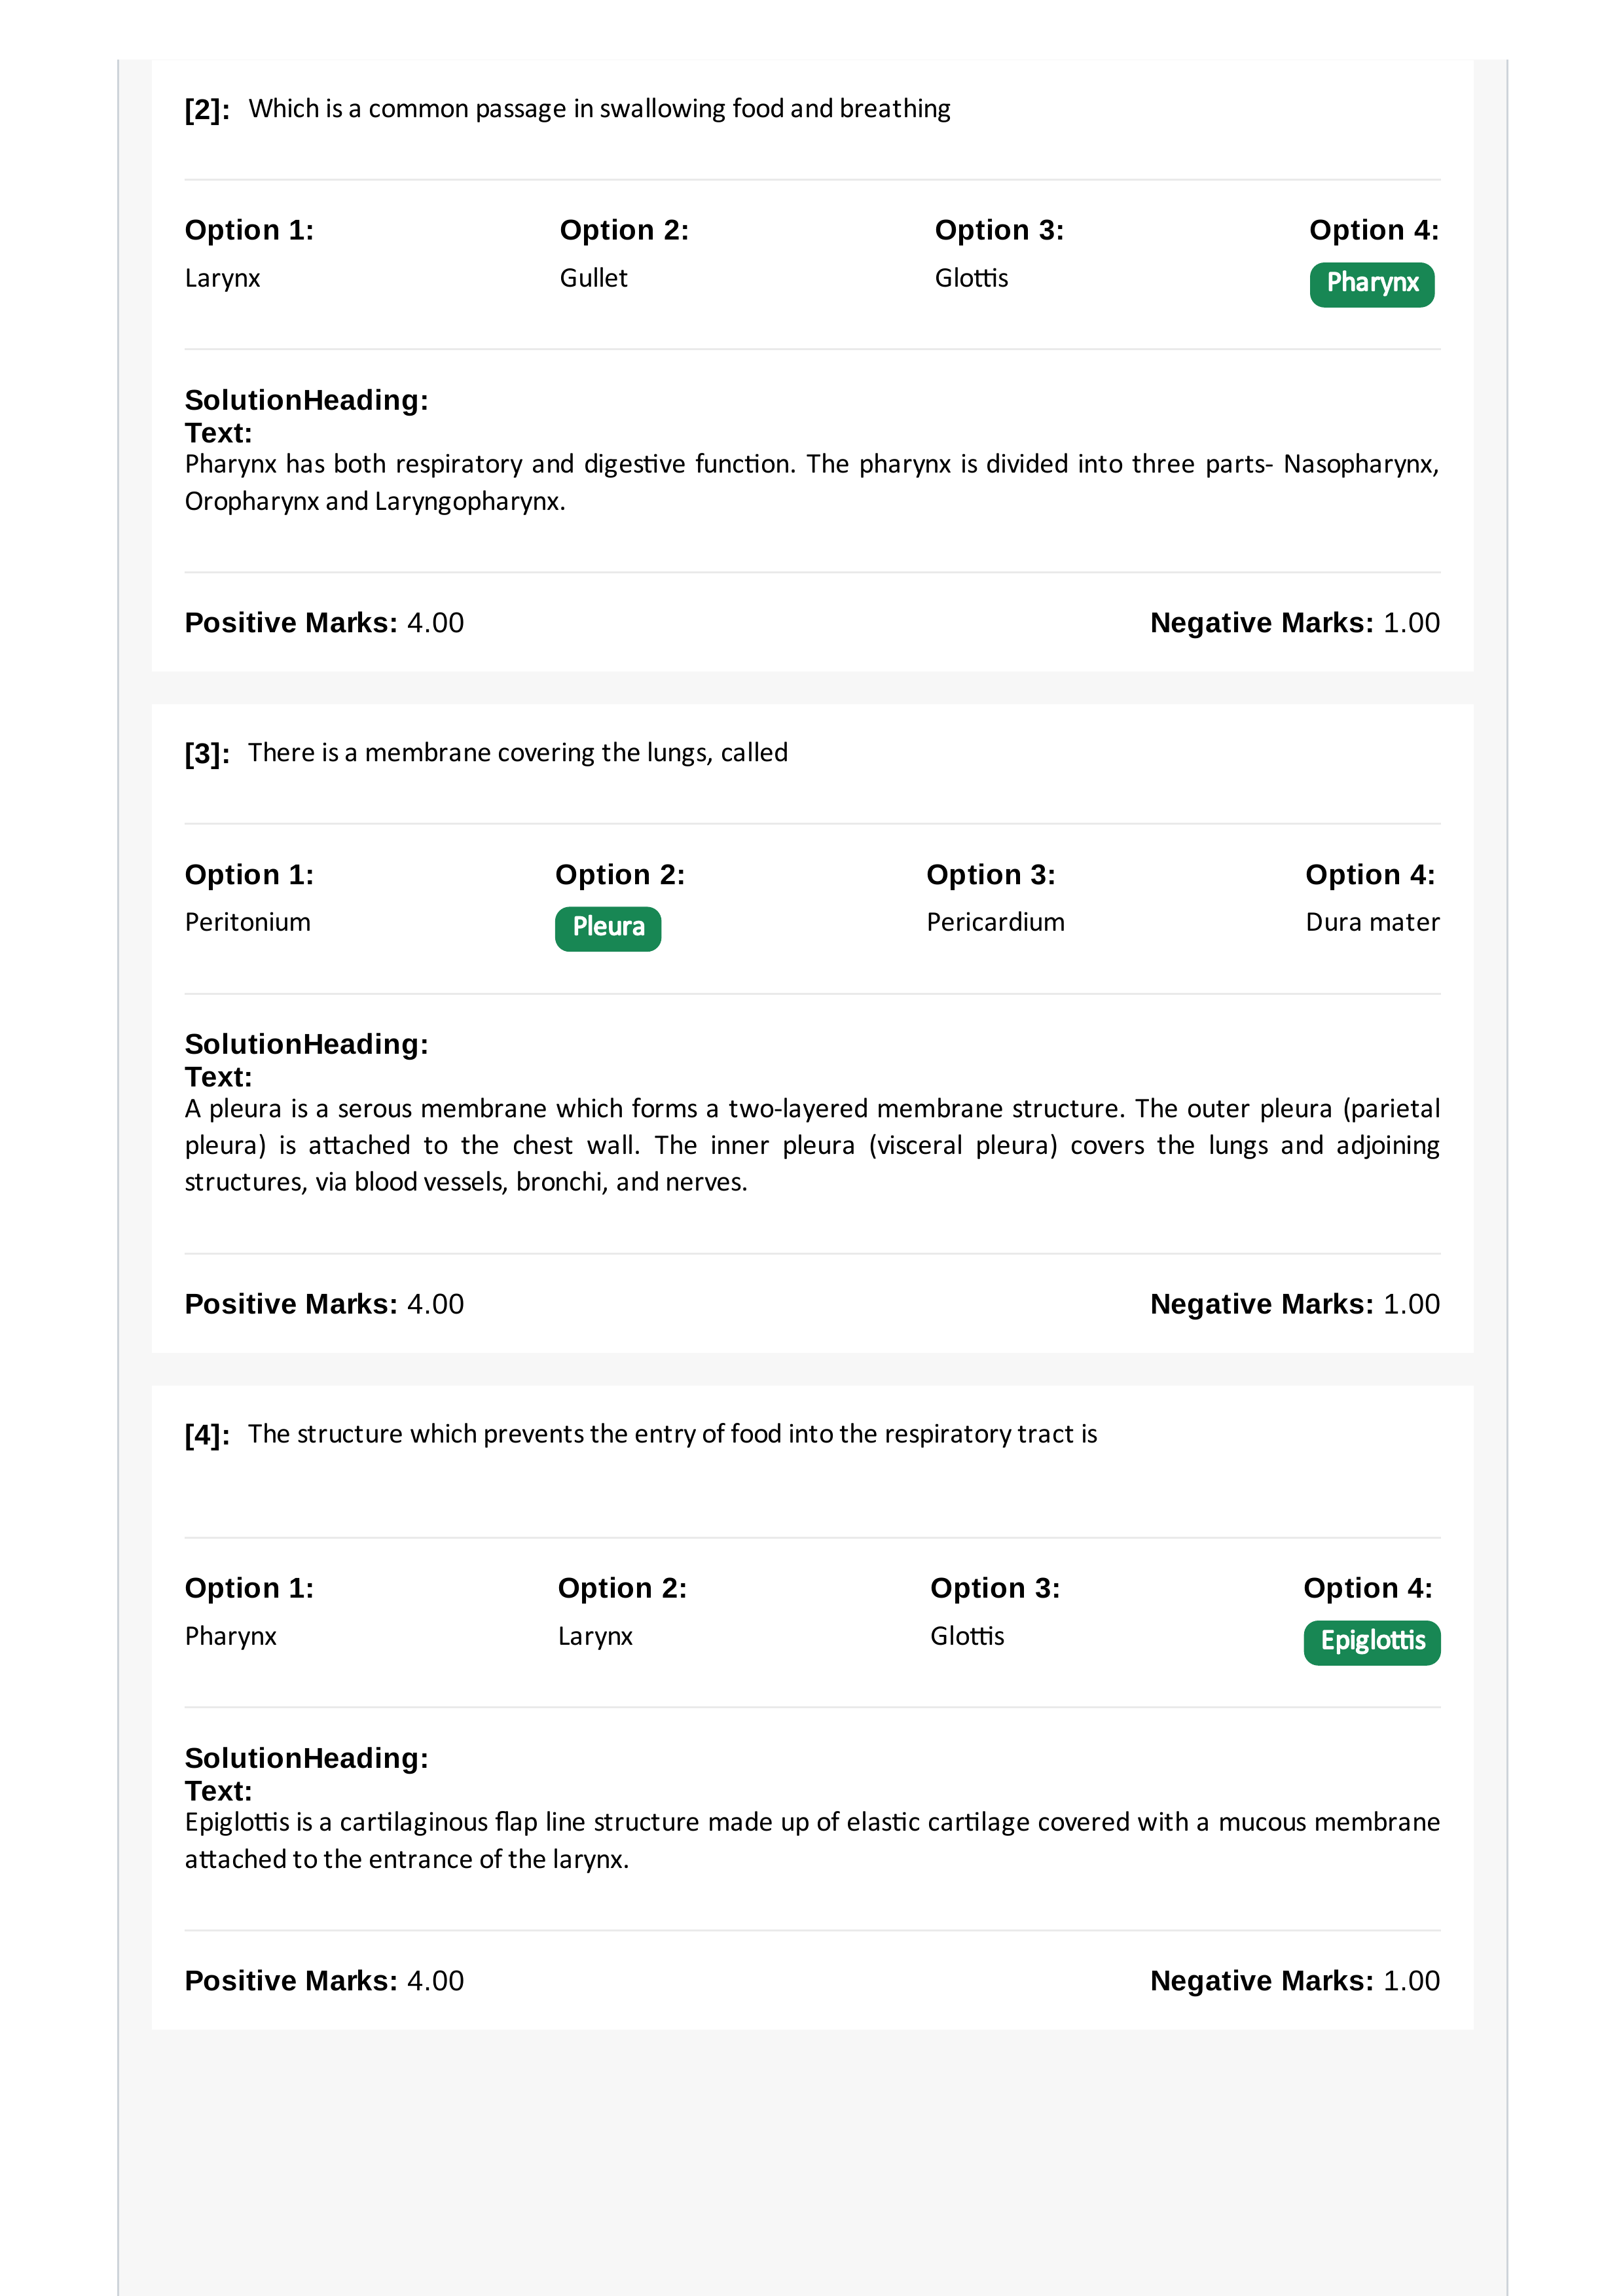1623x2296 pixels.
Task: Choose Larynx option for question 2
Action: click(x=222, y=278)
